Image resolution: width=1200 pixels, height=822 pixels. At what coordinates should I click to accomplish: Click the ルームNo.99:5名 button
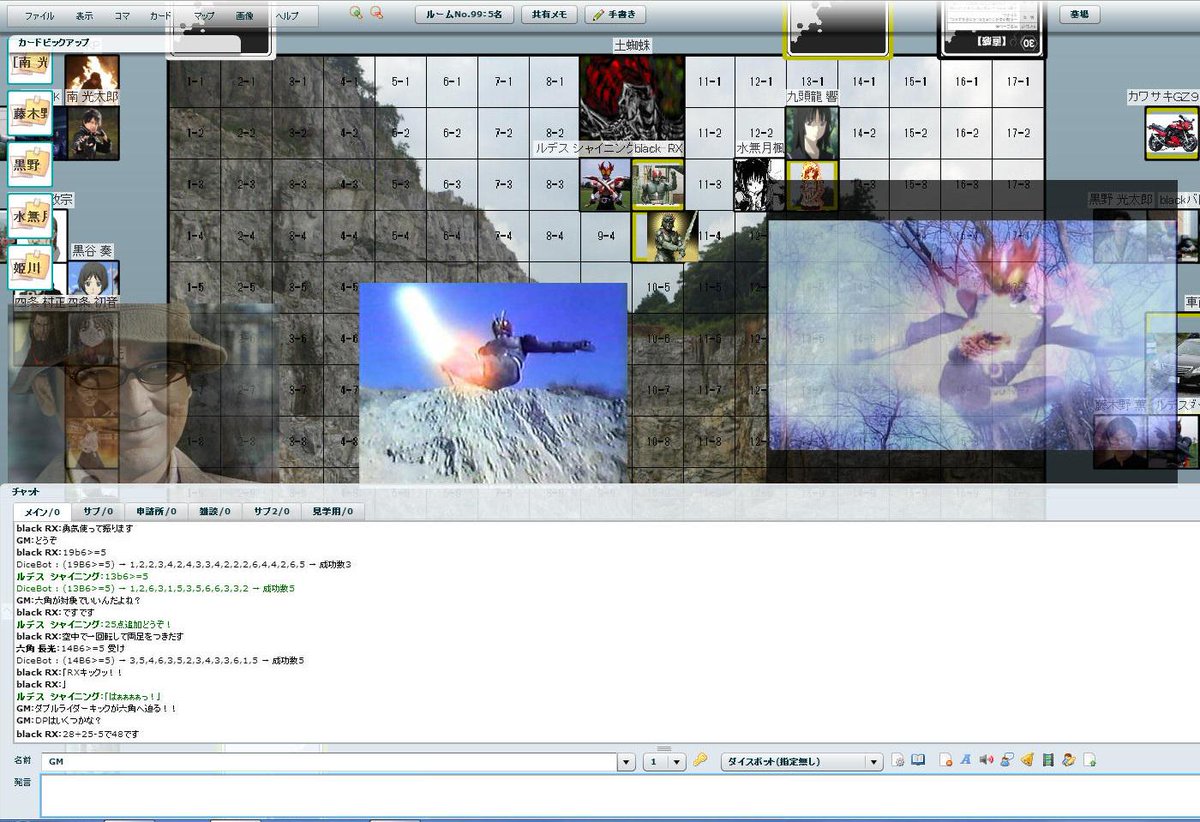(x=464, y=15)
